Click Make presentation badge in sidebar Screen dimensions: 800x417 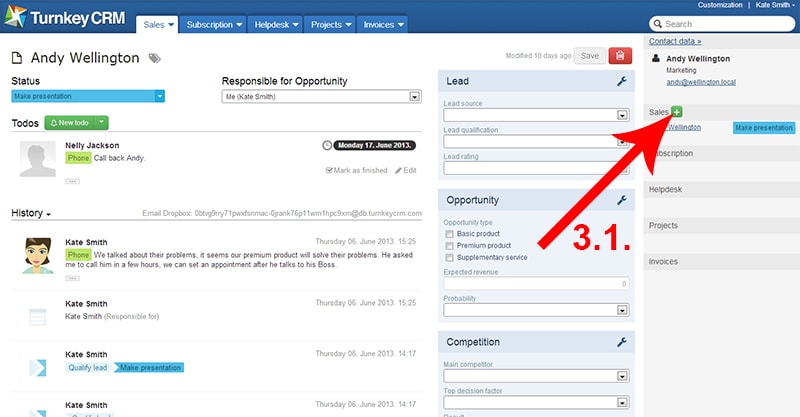point(764,128)
